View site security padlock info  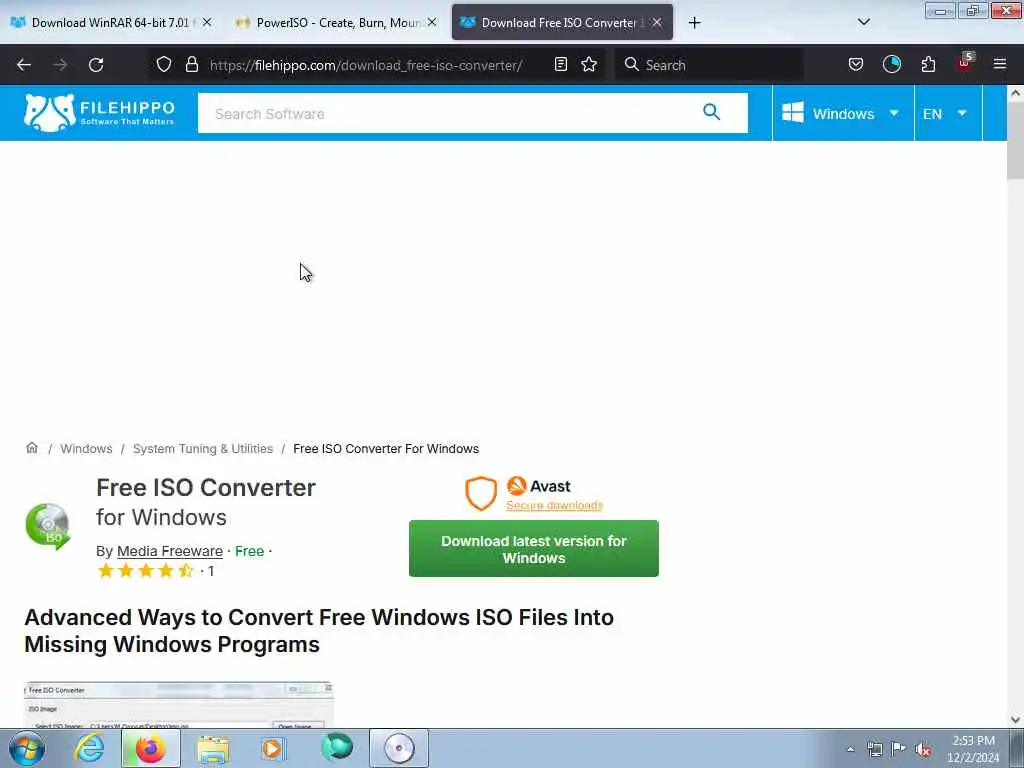coord(191,64)
